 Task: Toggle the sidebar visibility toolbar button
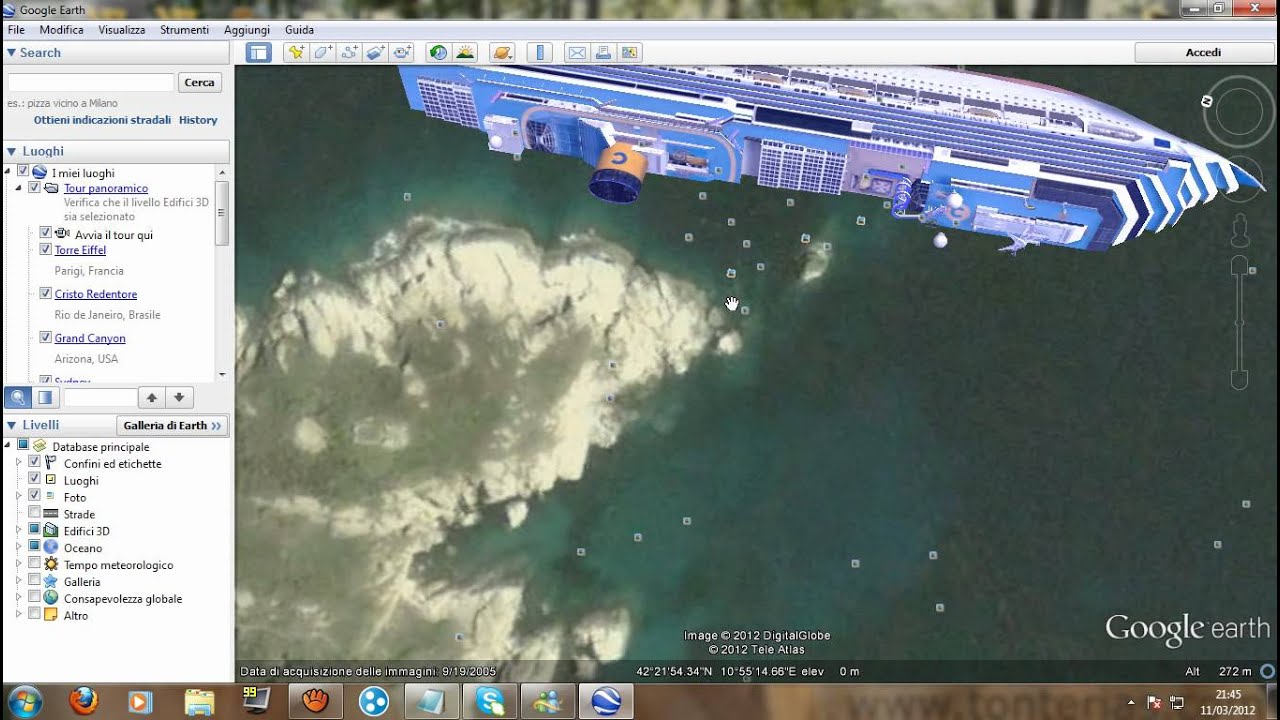coord(259,53)
